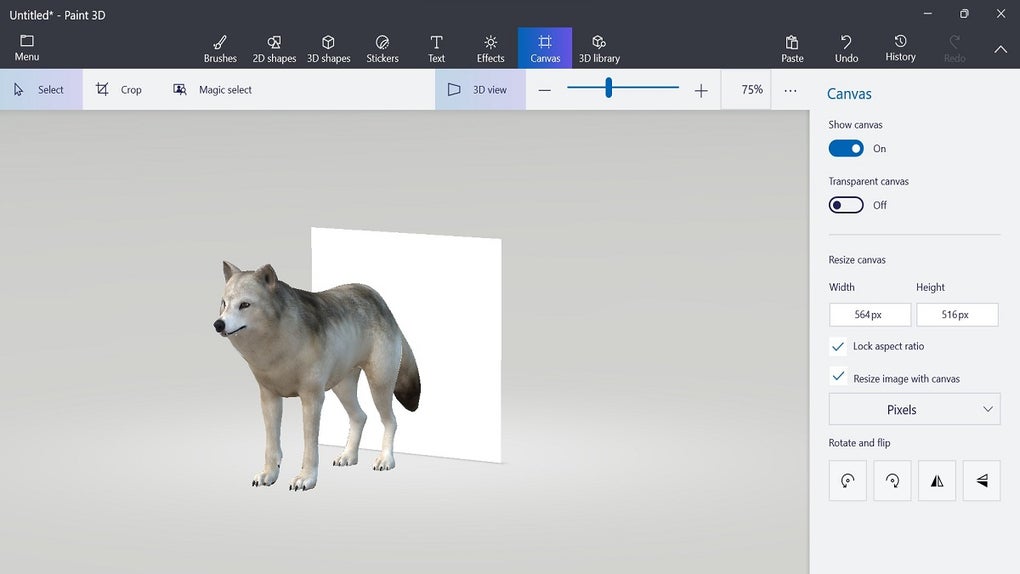The height and width of the screenshot is (574, 1020).
Task: Click the Magic select tool
Action: [x=212, y=90]
